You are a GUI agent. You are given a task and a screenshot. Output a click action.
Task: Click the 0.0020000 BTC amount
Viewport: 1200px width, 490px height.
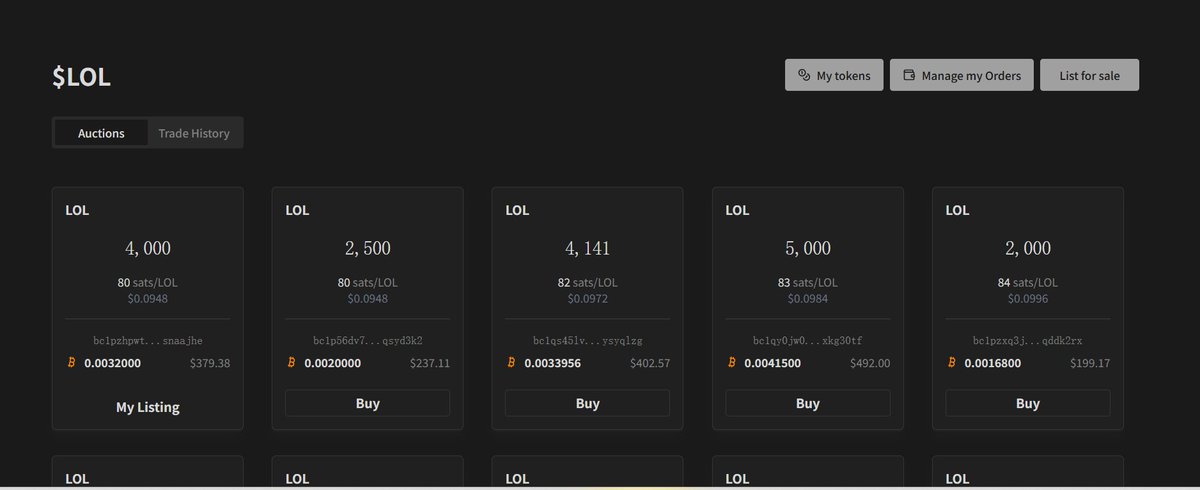[333, 363]
